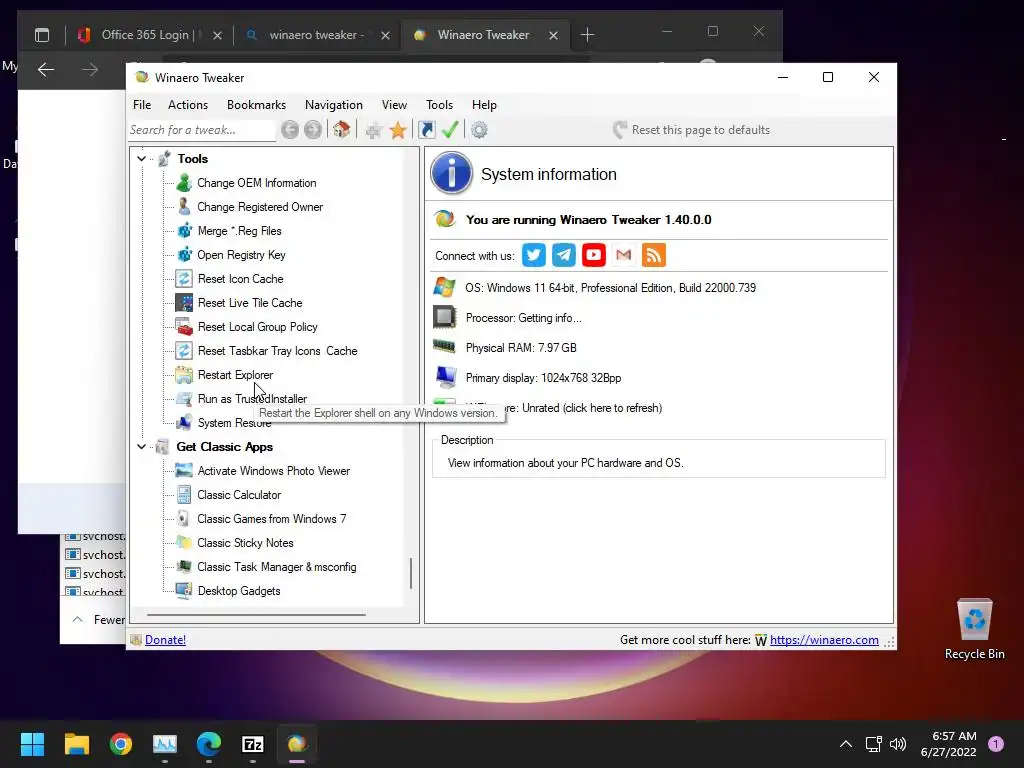
Task: Open settings via the gear toolbar icon
Action: 479,130
